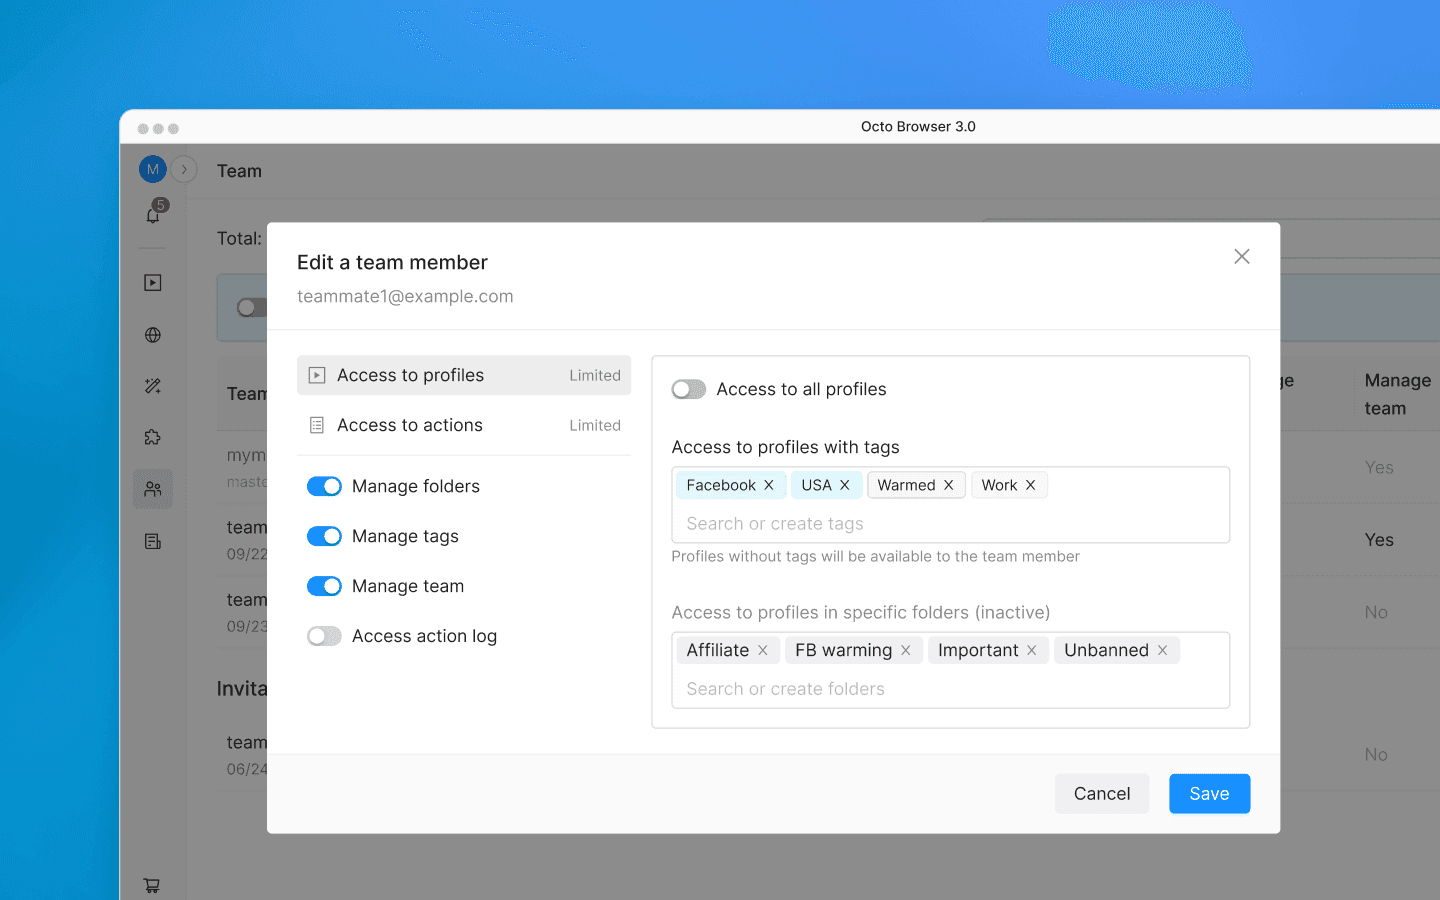Remove the Important folder
The width and height of the screenshot is (1440, 900).
1032,650
